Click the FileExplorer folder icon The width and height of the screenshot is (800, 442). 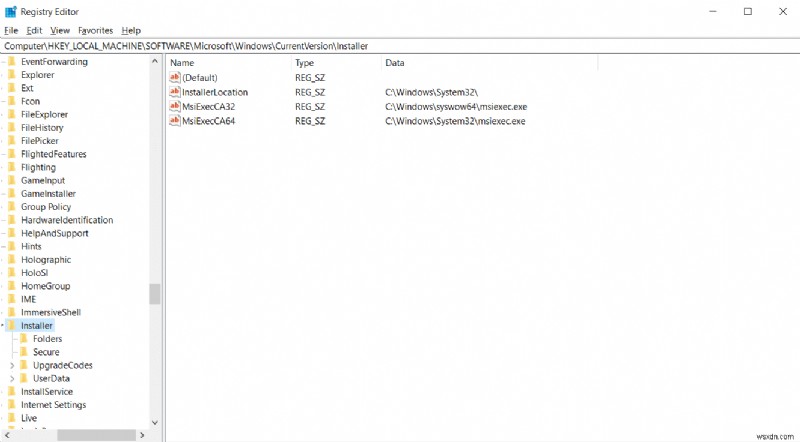pyautogui.click(x=12, y=114)
